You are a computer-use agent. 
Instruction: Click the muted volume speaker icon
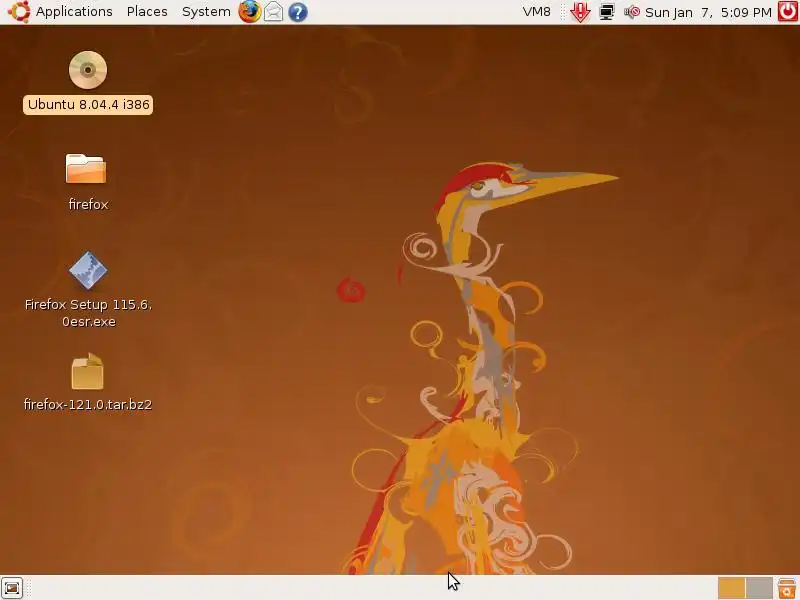(632, 12)
